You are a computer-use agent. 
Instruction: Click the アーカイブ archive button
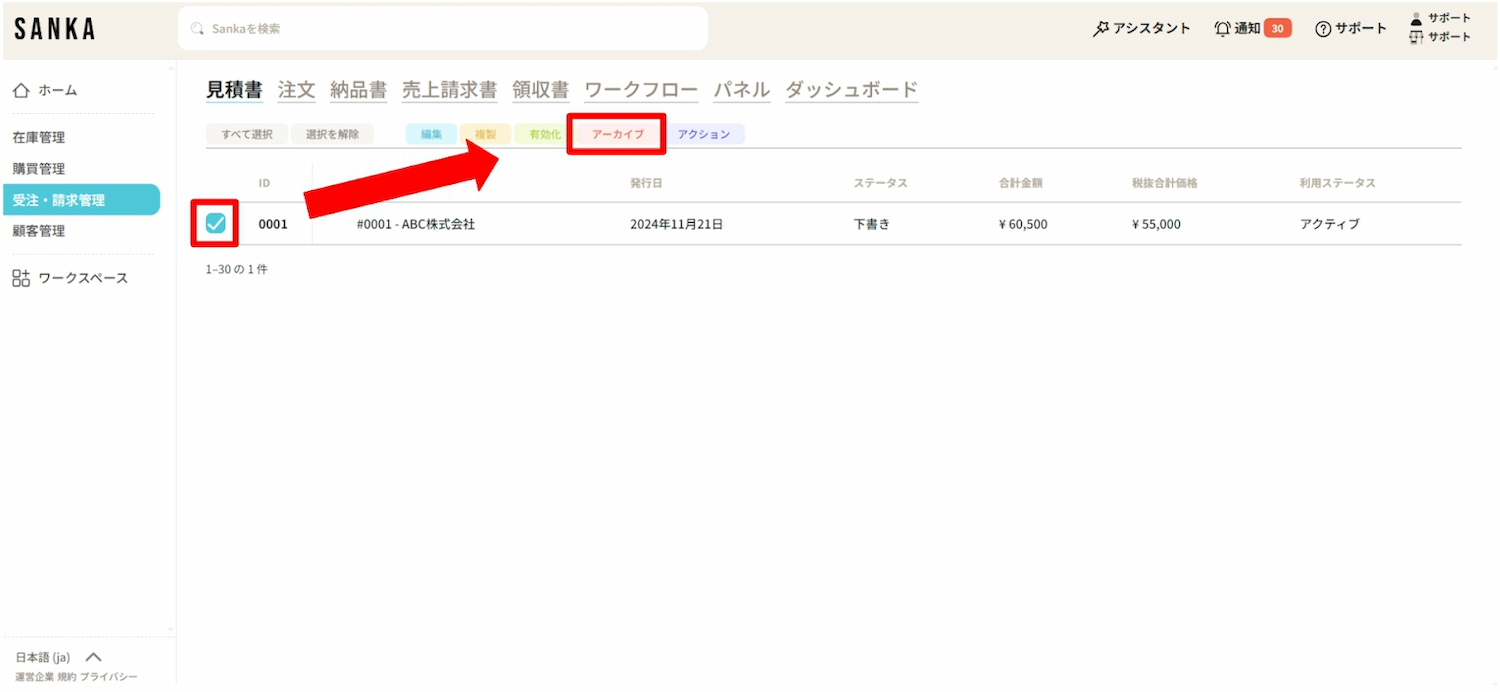[x=617, y=134]
